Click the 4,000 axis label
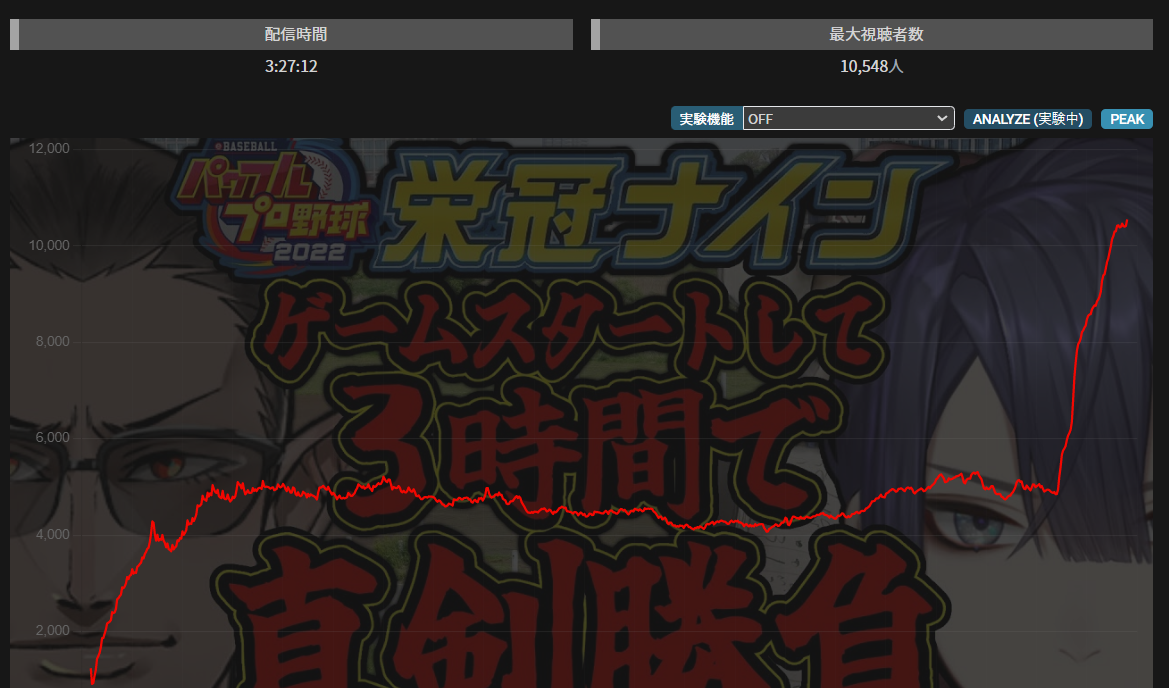The image size is (1169, 688). click(52, 534)
